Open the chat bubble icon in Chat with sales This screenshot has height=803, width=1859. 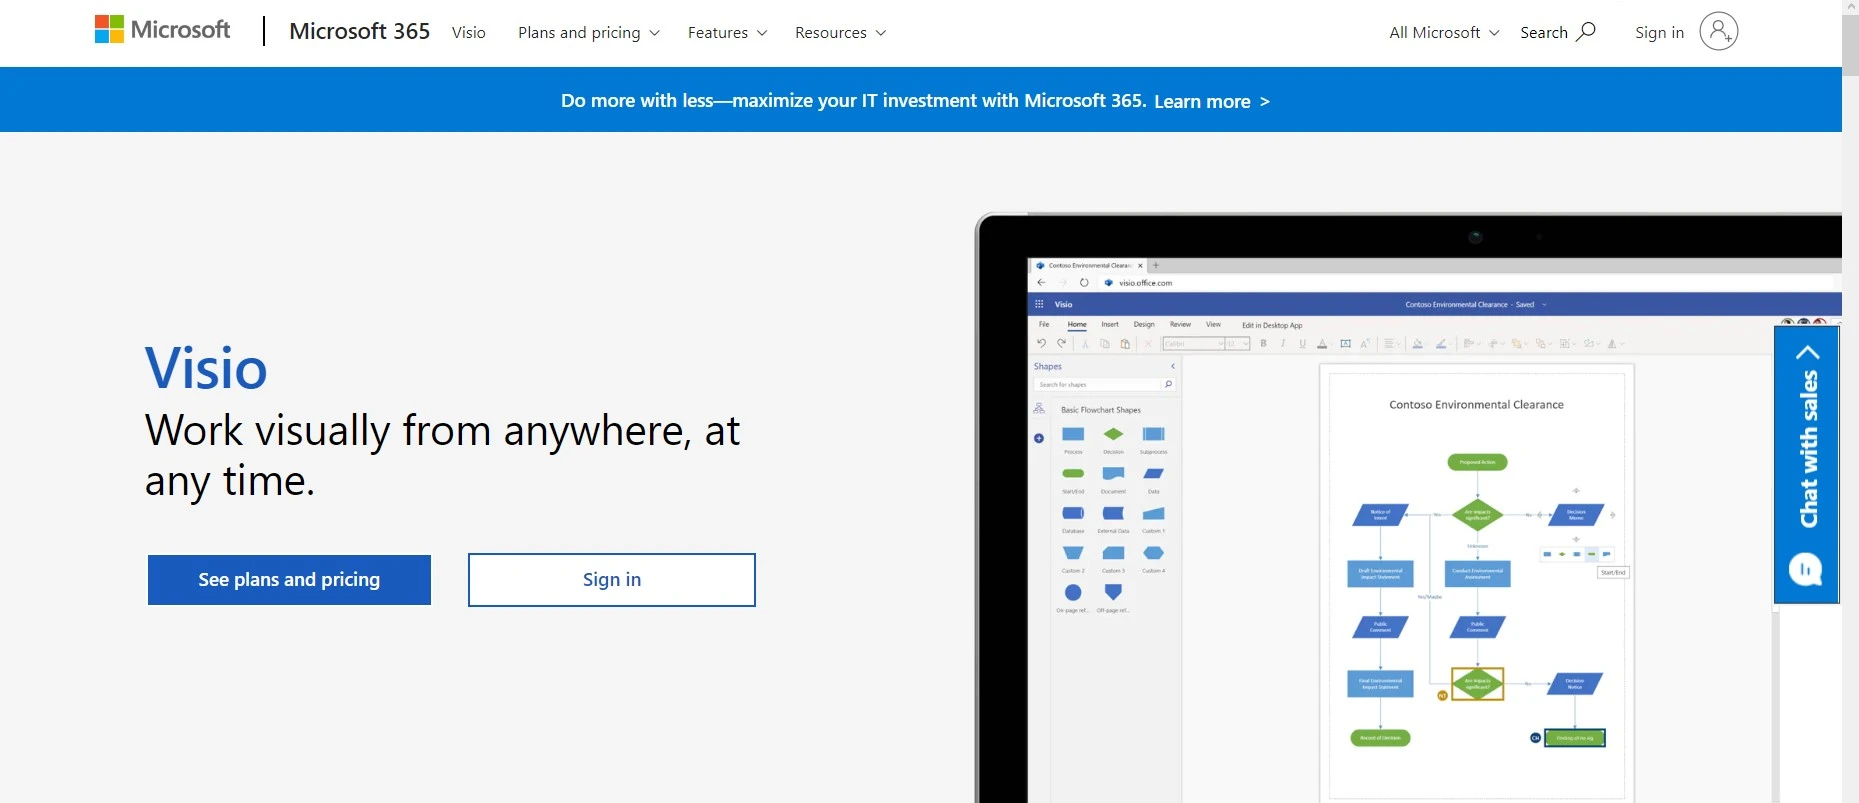click(1805, 570)
